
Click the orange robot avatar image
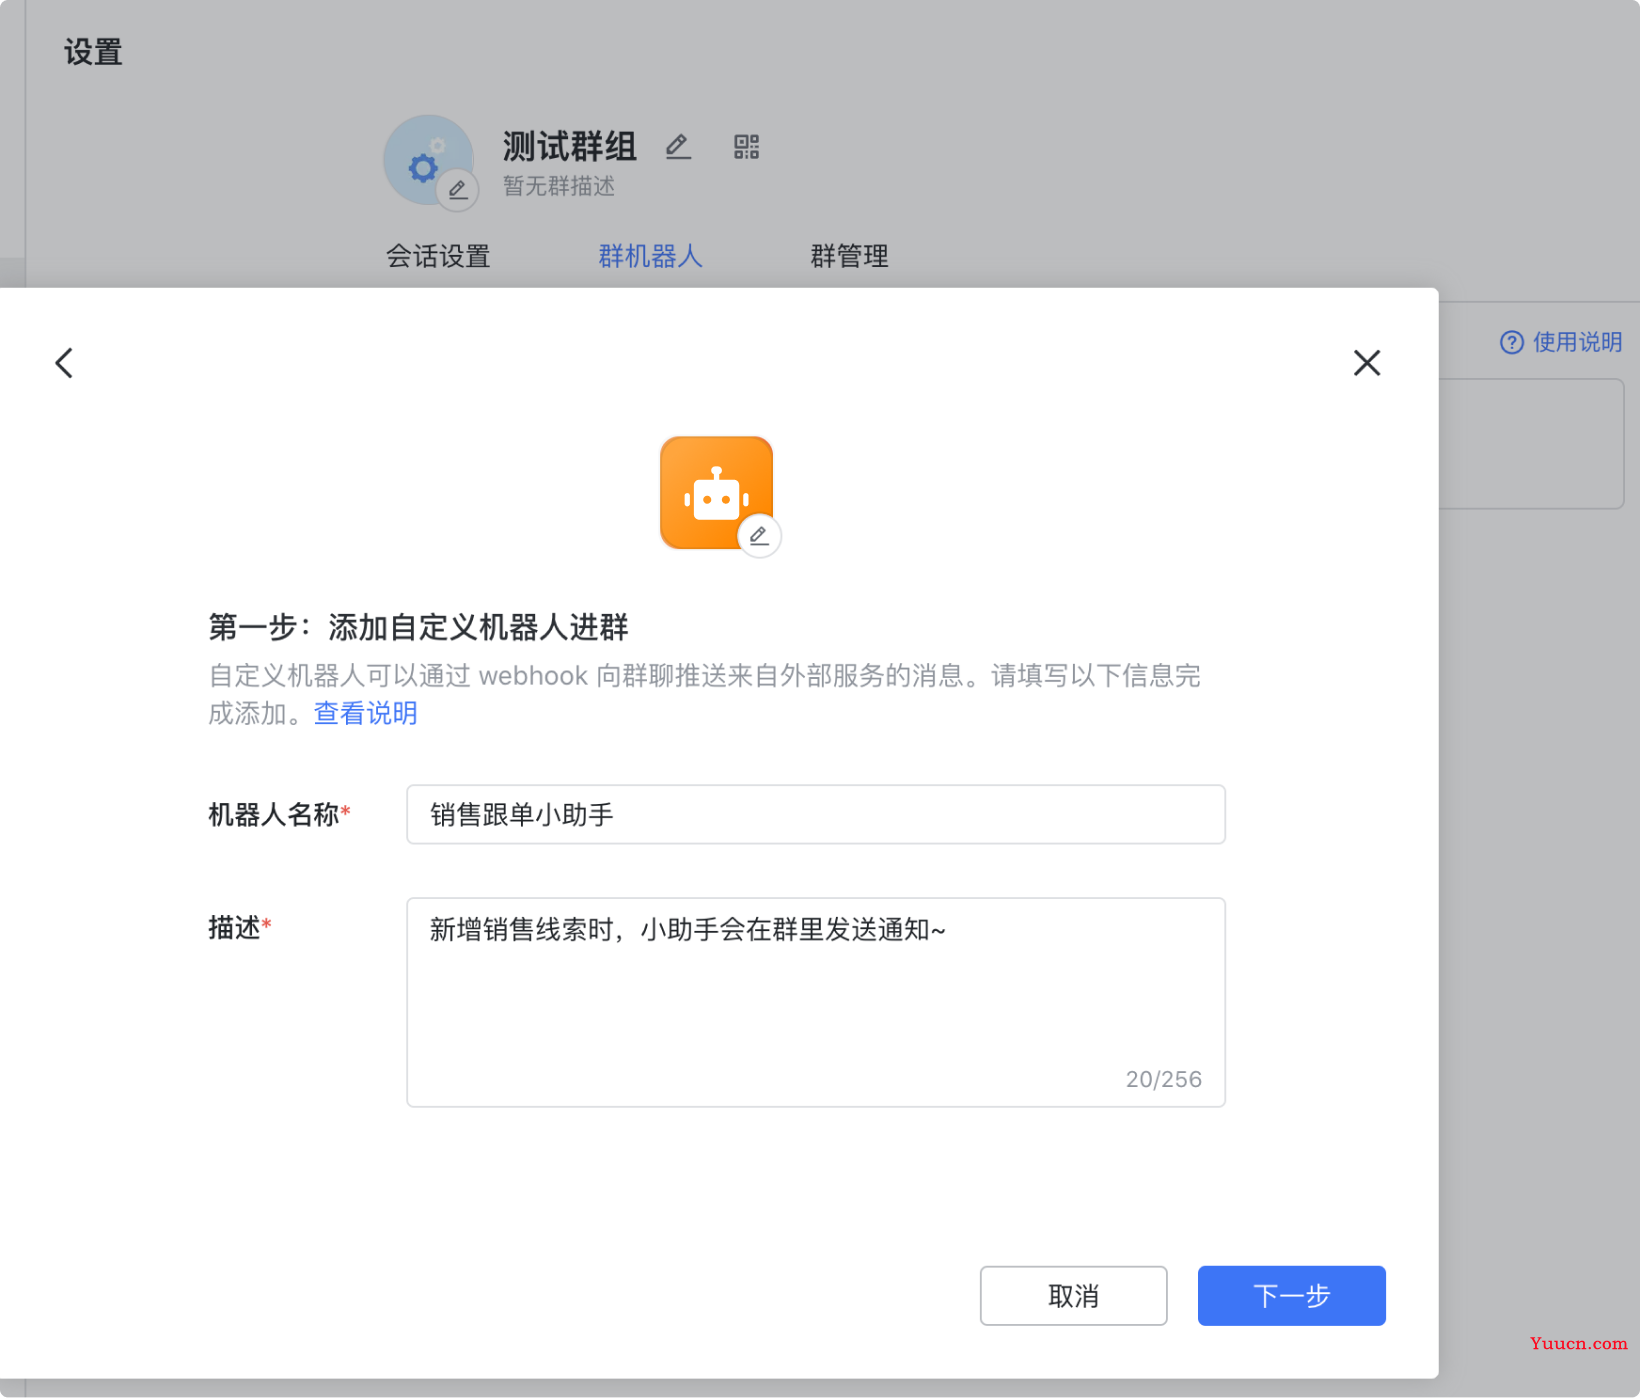tap(712, 488)
